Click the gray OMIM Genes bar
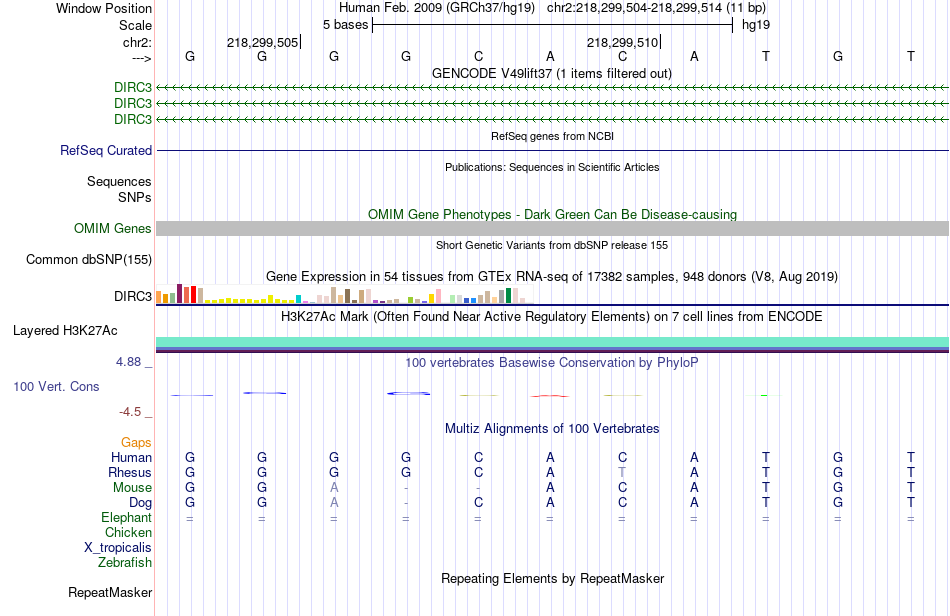 pyautogui.click(x=553, y=228)
